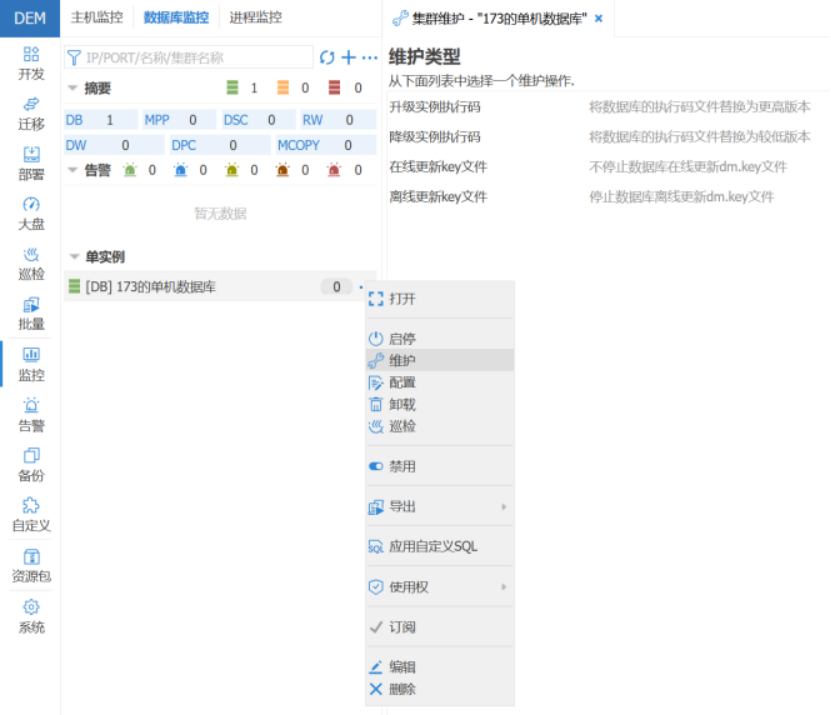Click the blue alarm level icon
This screenshot has width=831, height=715.
coord(181,170)
